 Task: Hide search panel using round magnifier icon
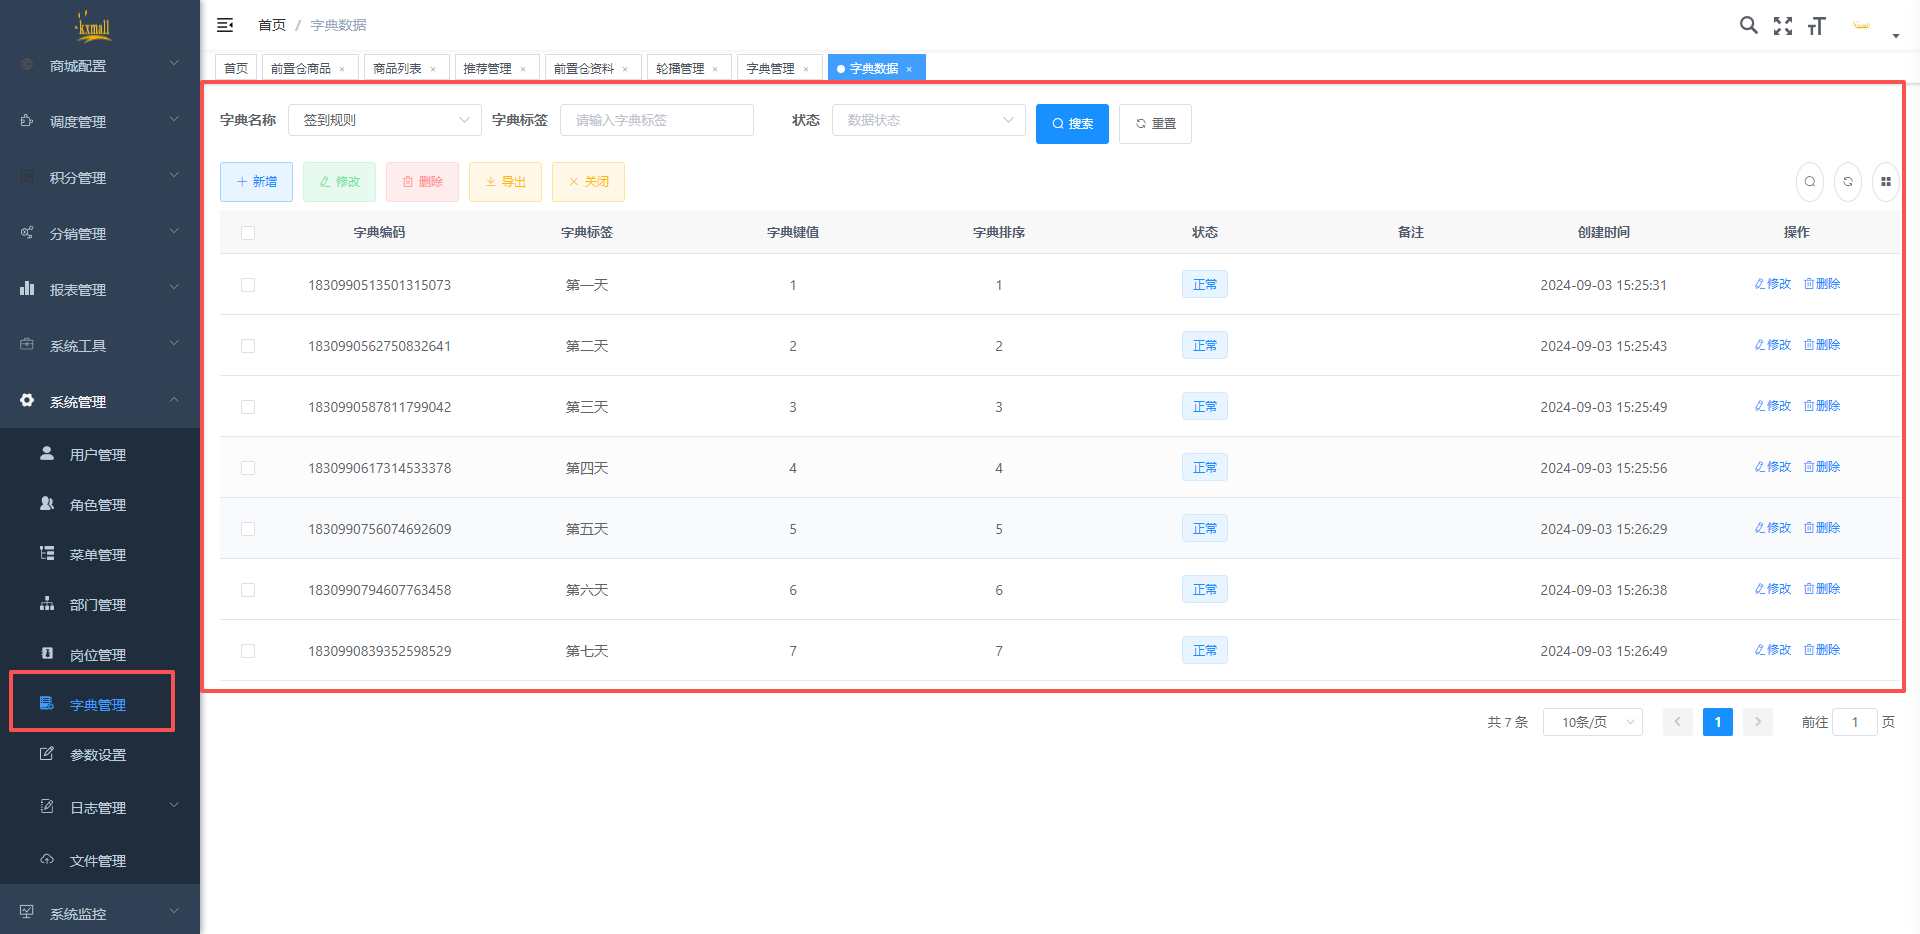click(1810, 182)
